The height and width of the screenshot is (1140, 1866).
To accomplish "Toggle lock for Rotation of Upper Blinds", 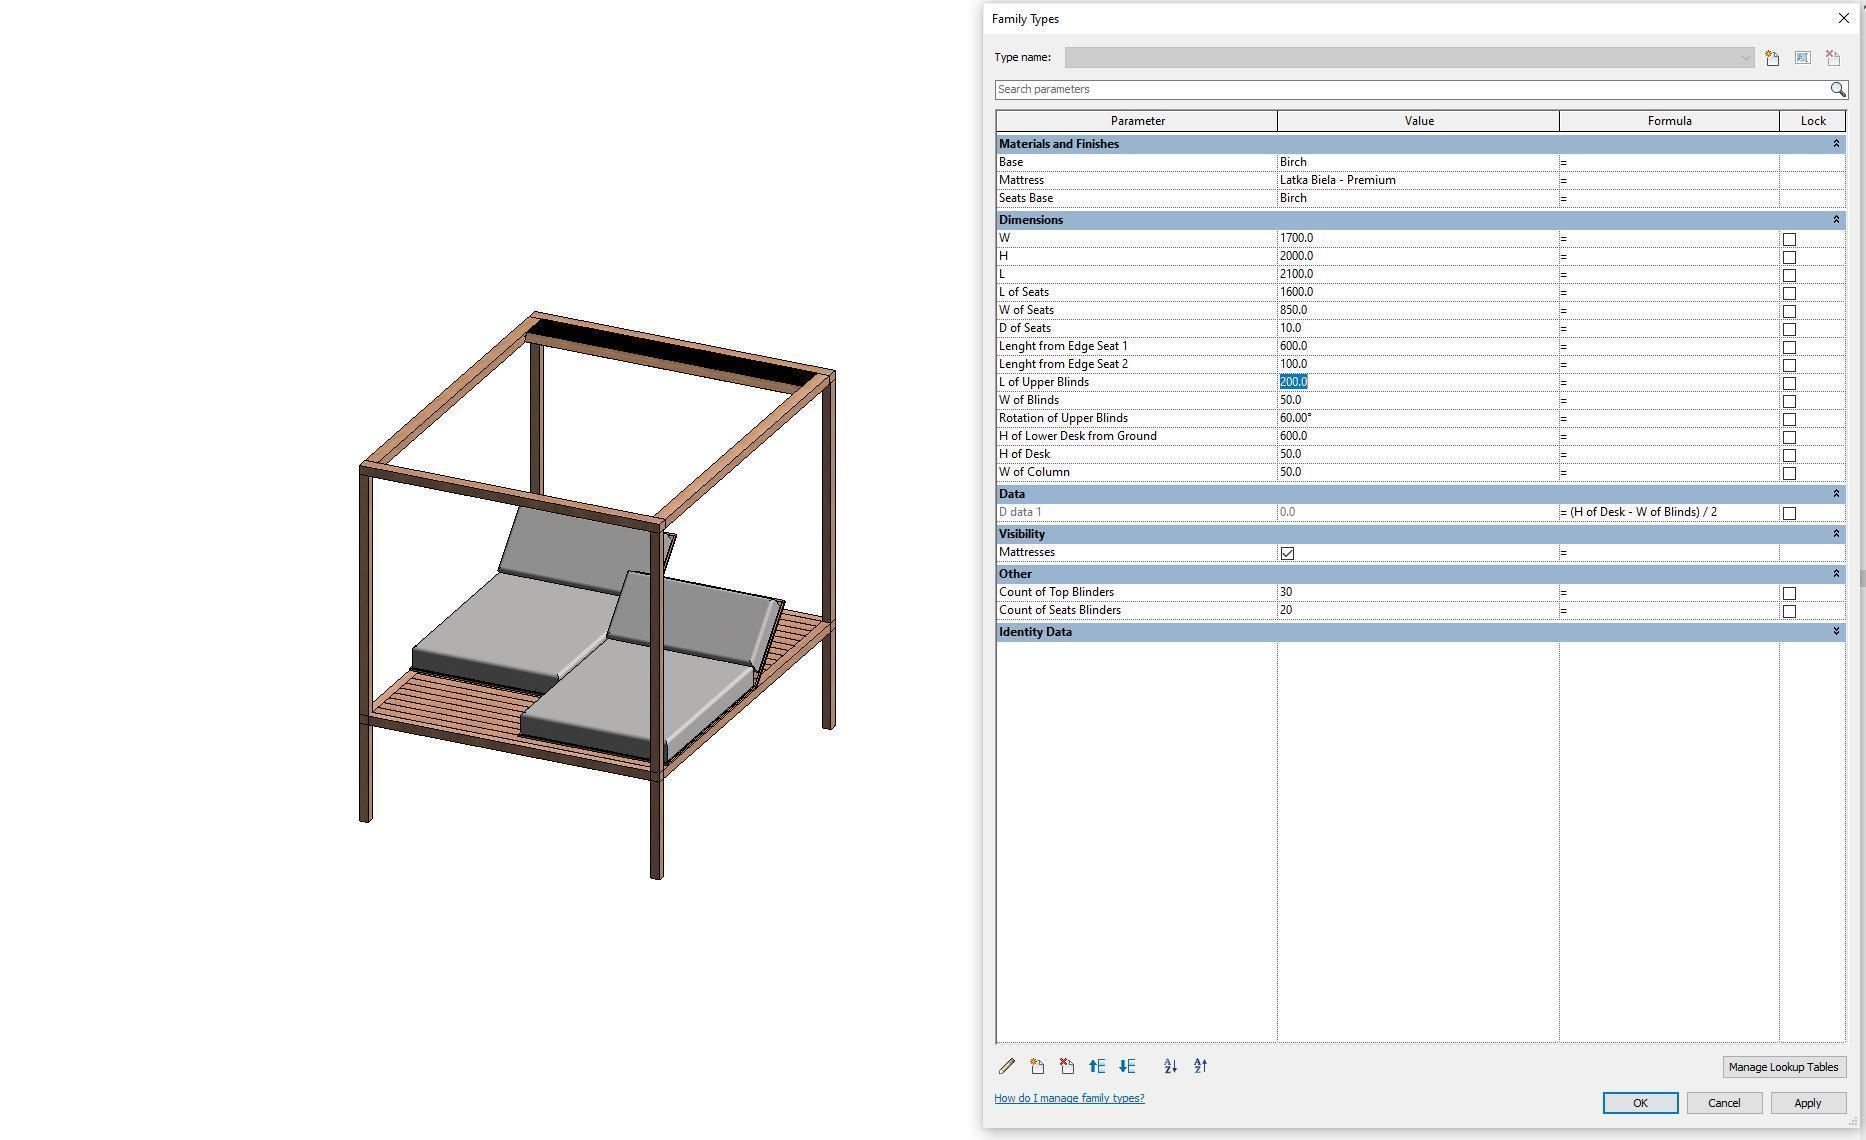I will 1789,419.
